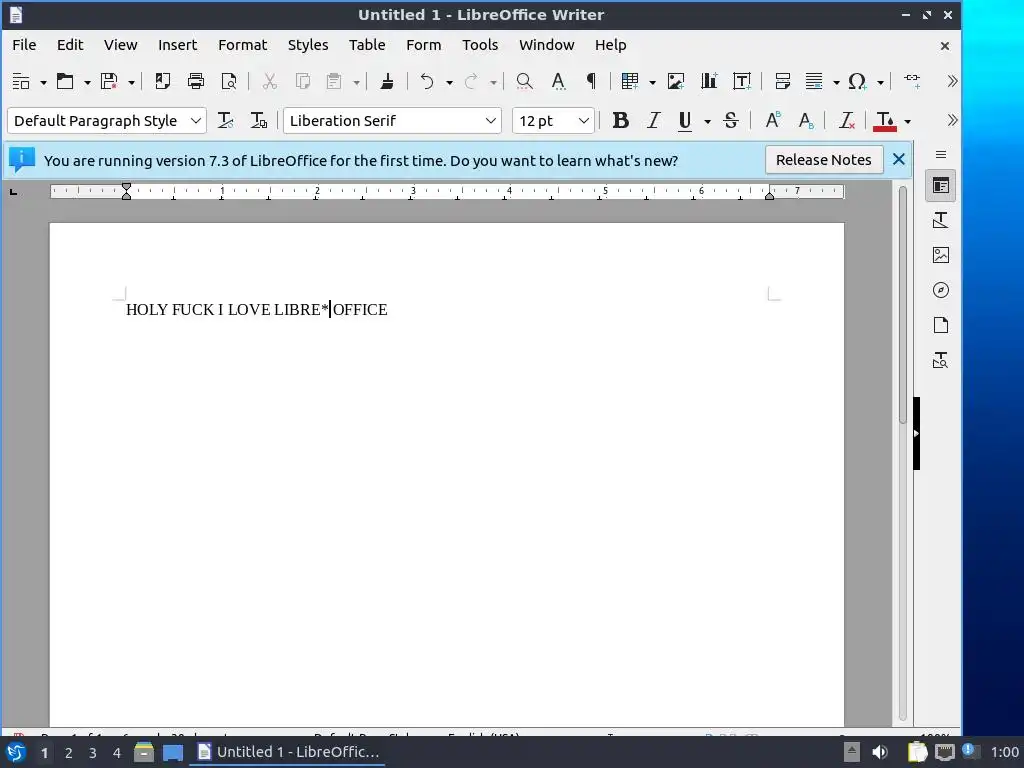
Task: Open sidebar Gallery panel
Action: pos(940,255)
